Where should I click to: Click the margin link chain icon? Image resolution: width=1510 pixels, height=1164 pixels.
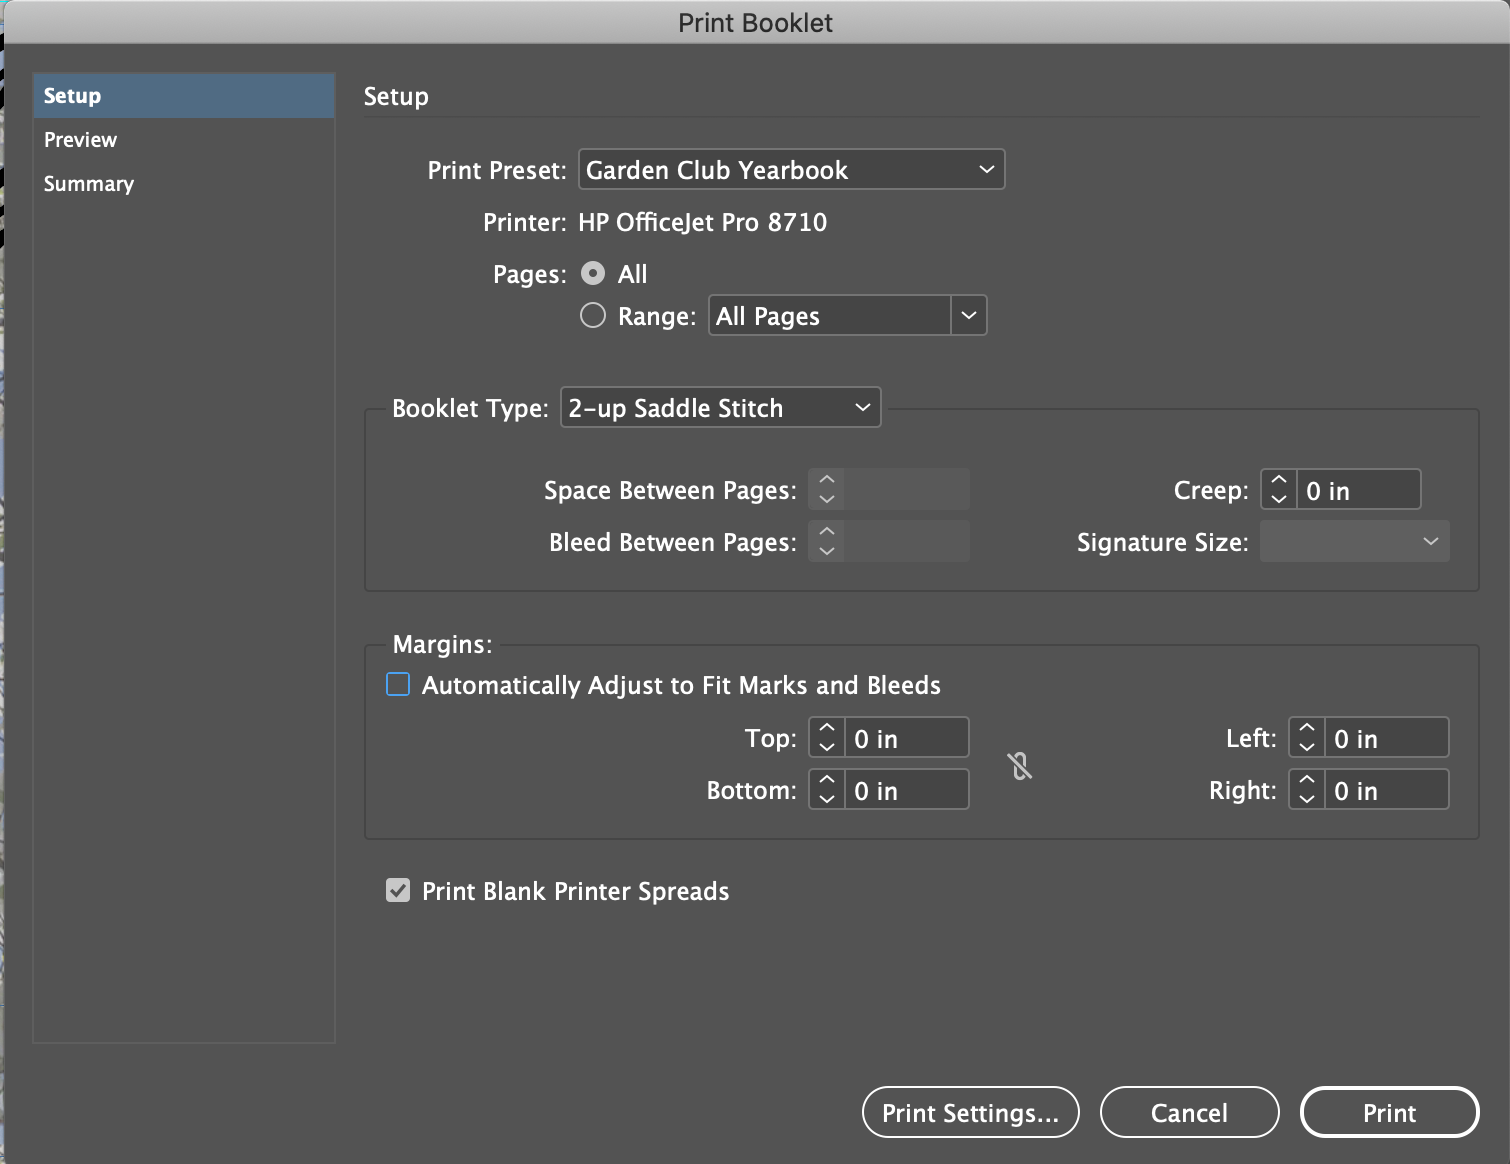click(x=1020, y=766)
